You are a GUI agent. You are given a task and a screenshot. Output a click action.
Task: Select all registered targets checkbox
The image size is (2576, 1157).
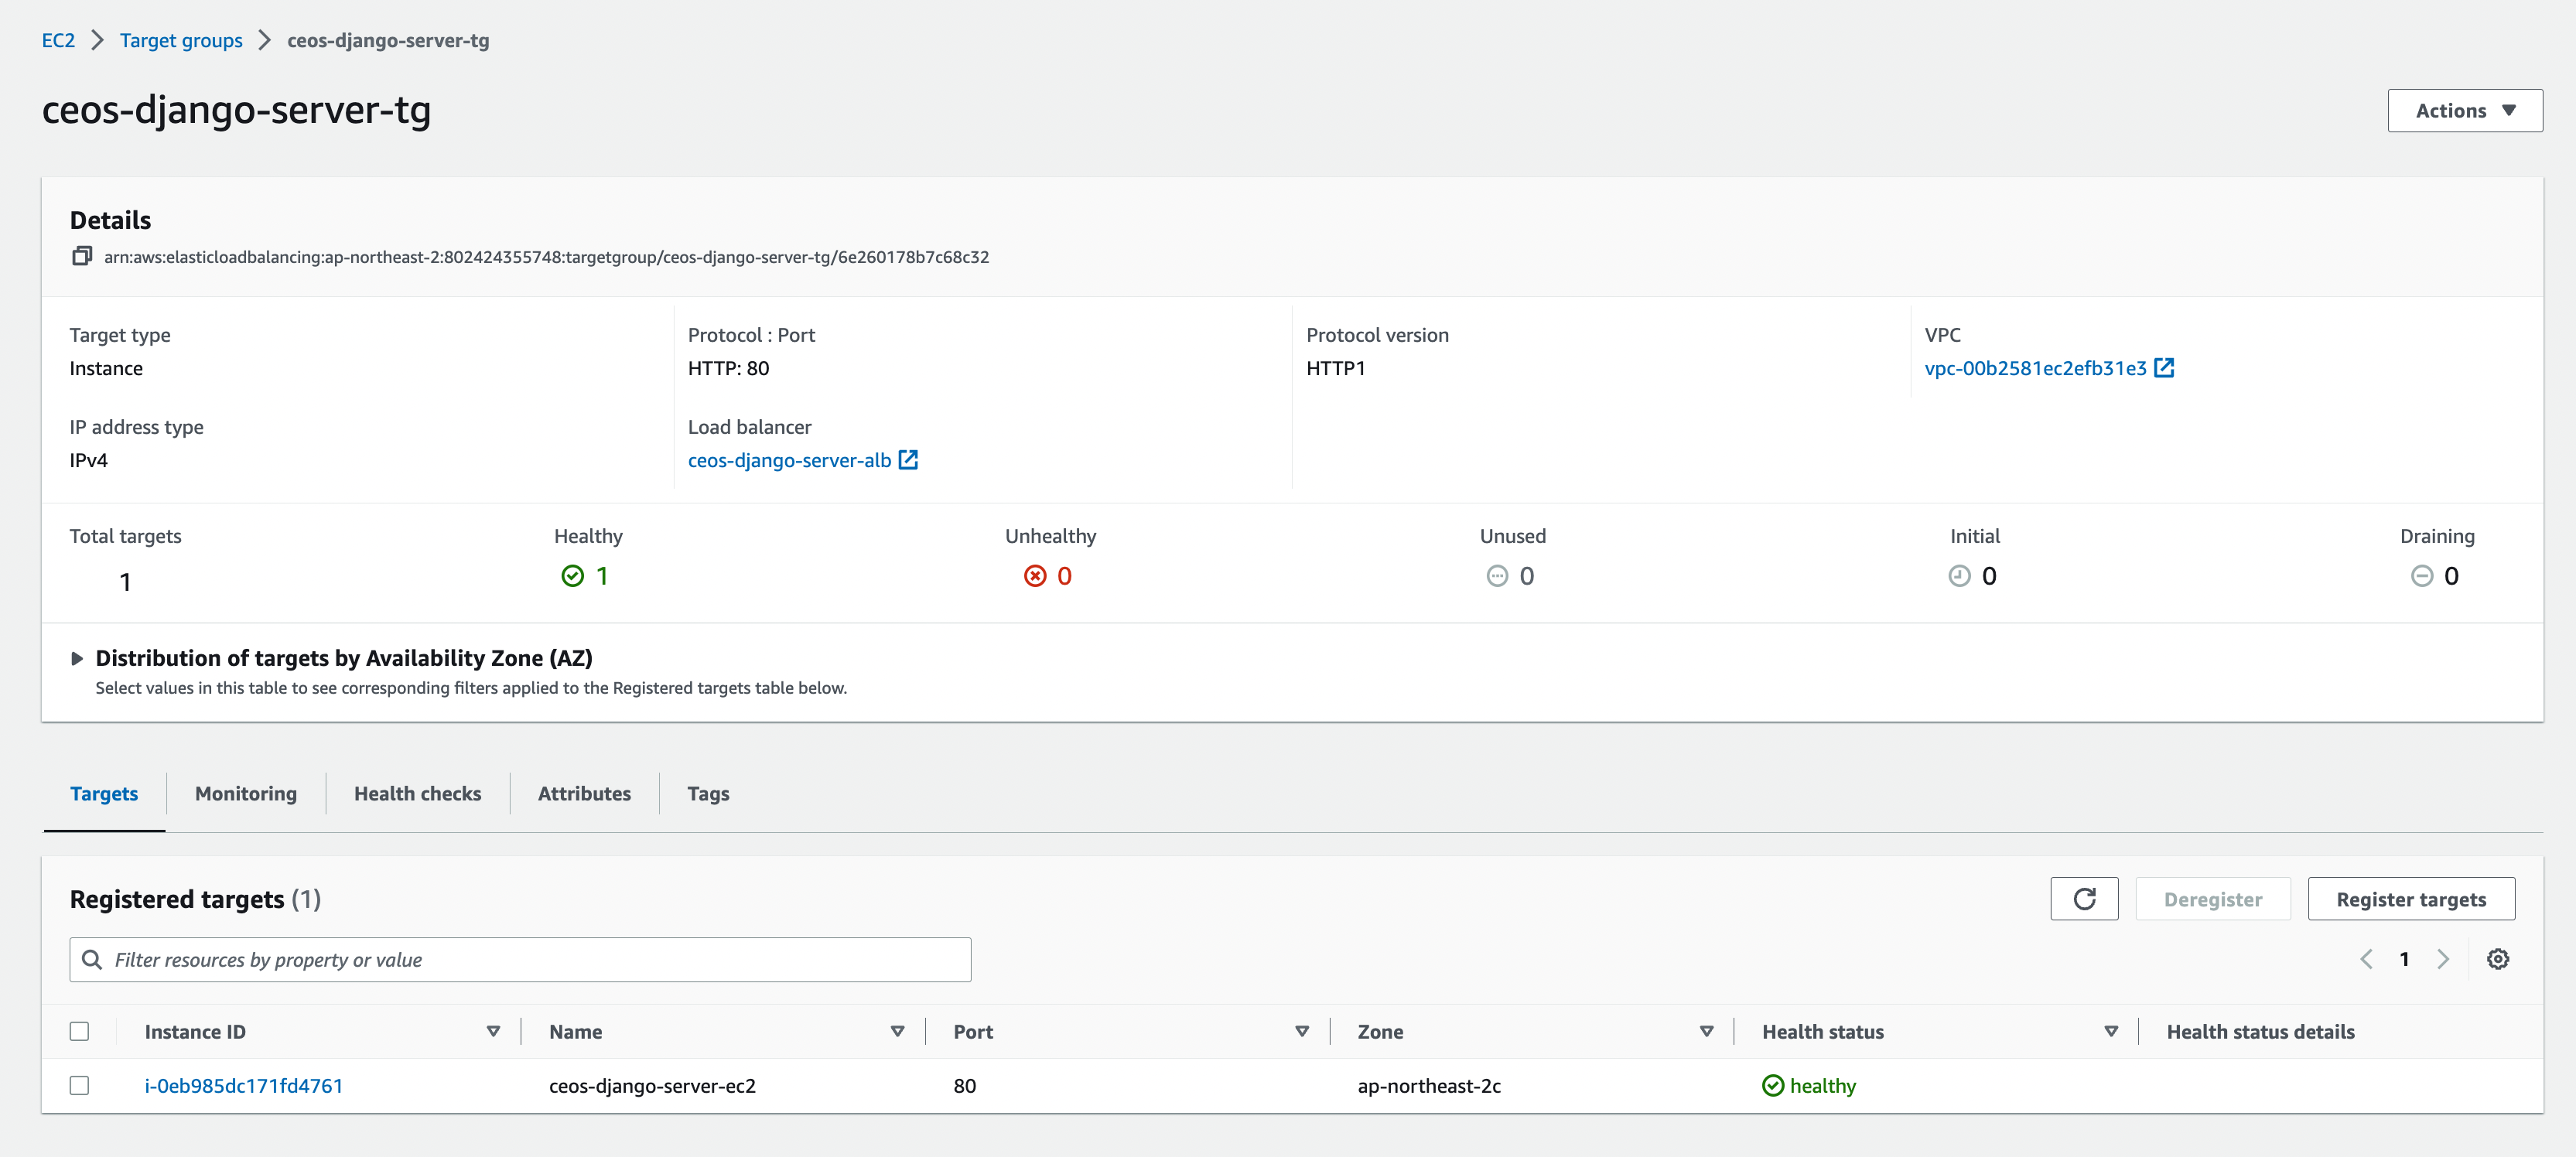coord(79,1031)
